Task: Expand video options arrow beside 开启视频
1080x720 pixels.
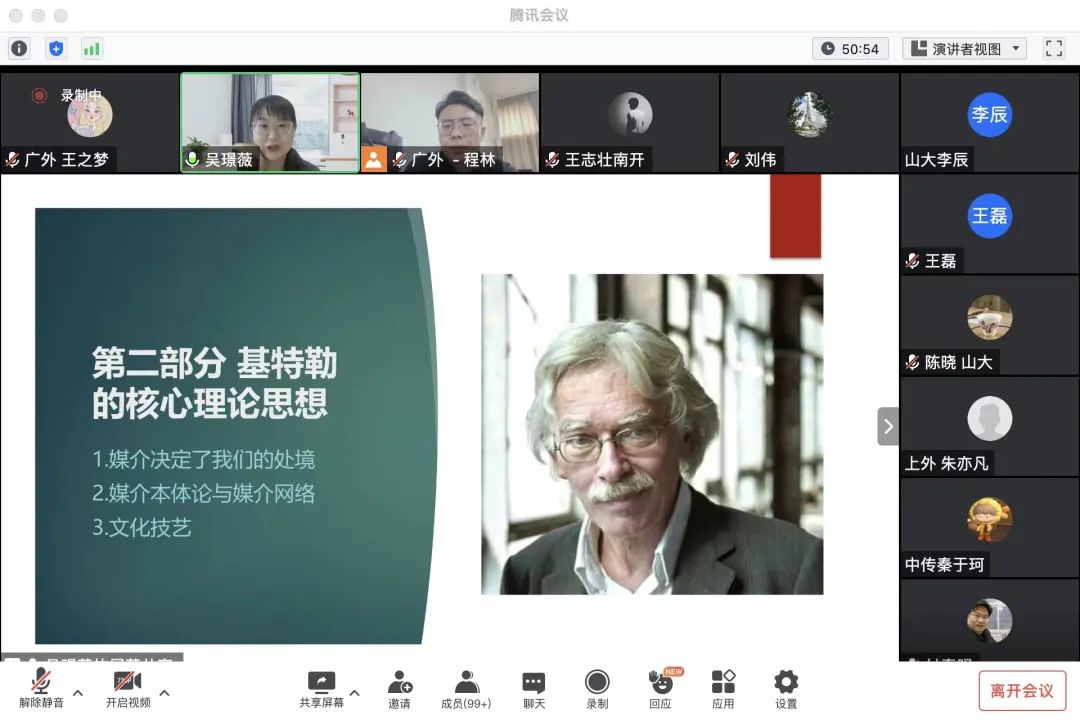Action: coord(165,692)
